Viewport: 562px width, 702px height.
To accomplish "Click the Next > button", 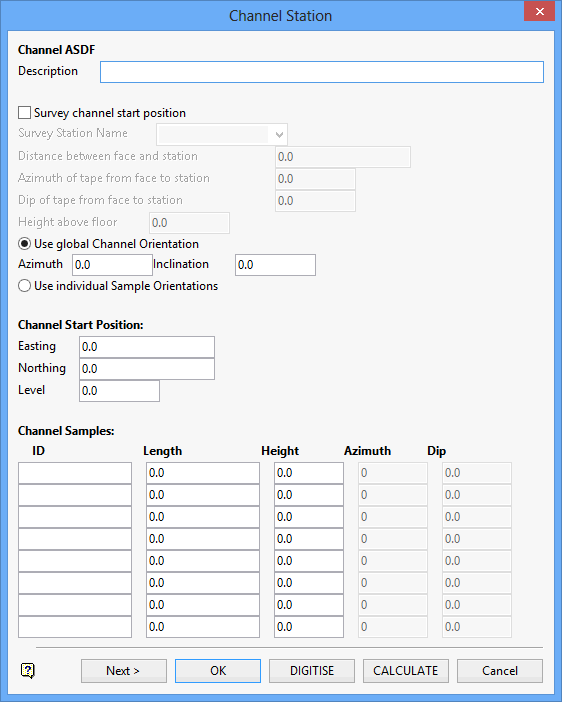I will pos(124,671).
